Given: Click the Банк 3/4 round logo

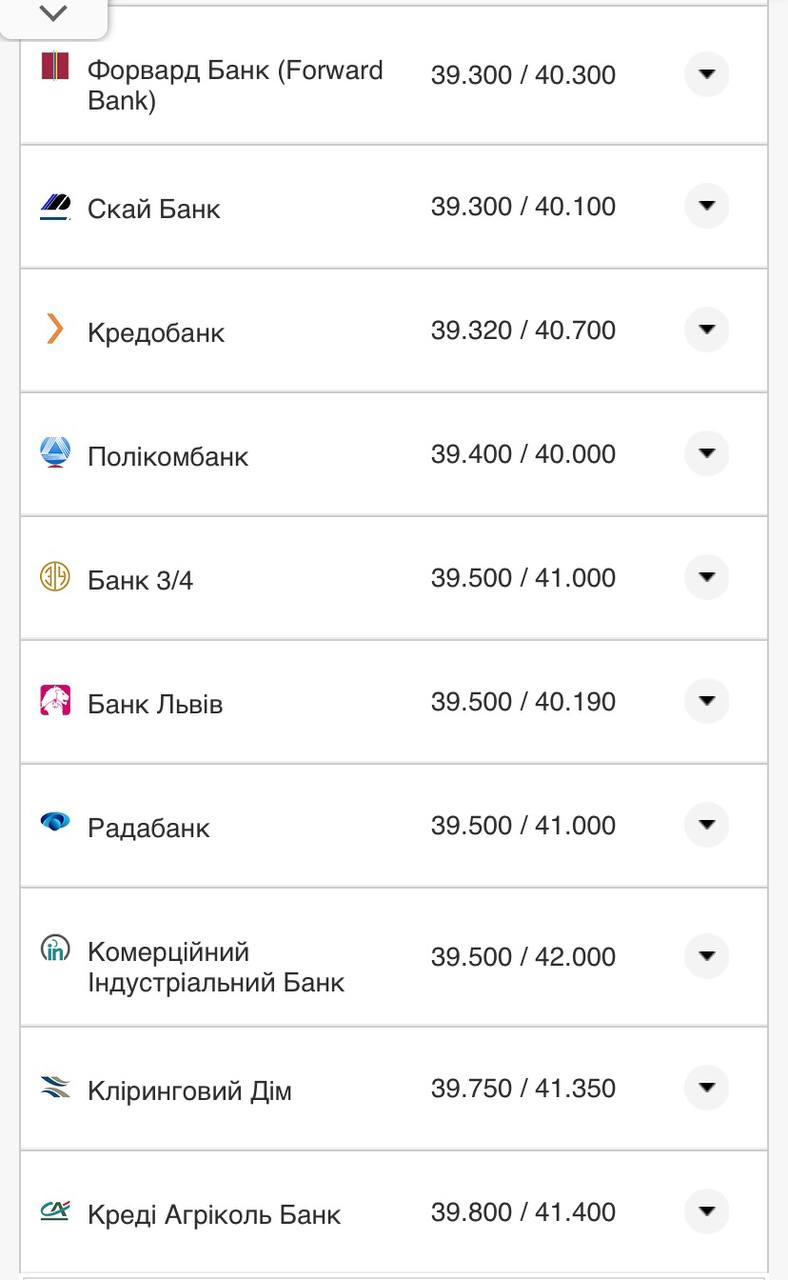Looking at the screenshot, I should (x=55, y=576).
